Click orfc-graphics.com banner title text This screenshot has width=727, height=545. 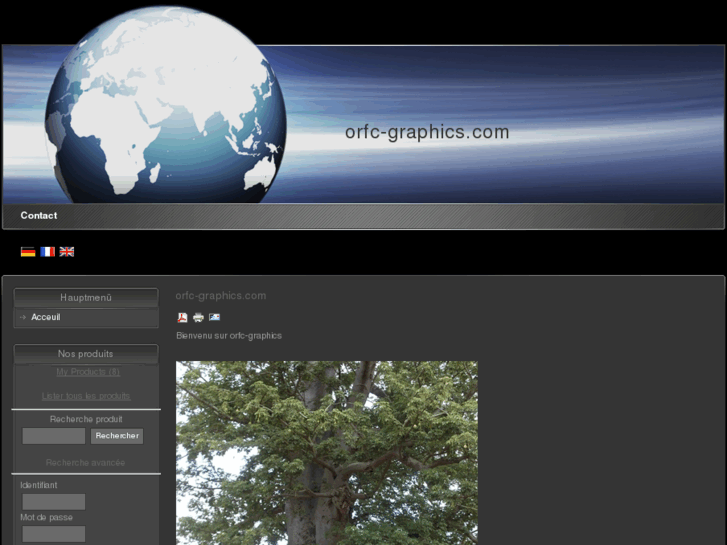(427, 133)
